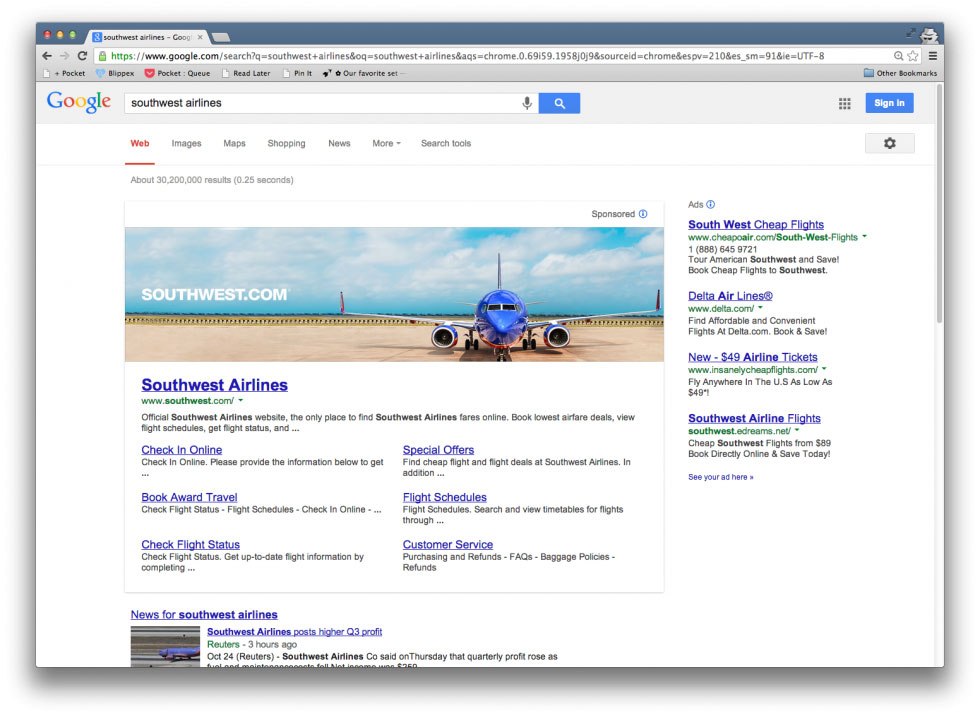Click the Sponsored info icon

point(643,214)
